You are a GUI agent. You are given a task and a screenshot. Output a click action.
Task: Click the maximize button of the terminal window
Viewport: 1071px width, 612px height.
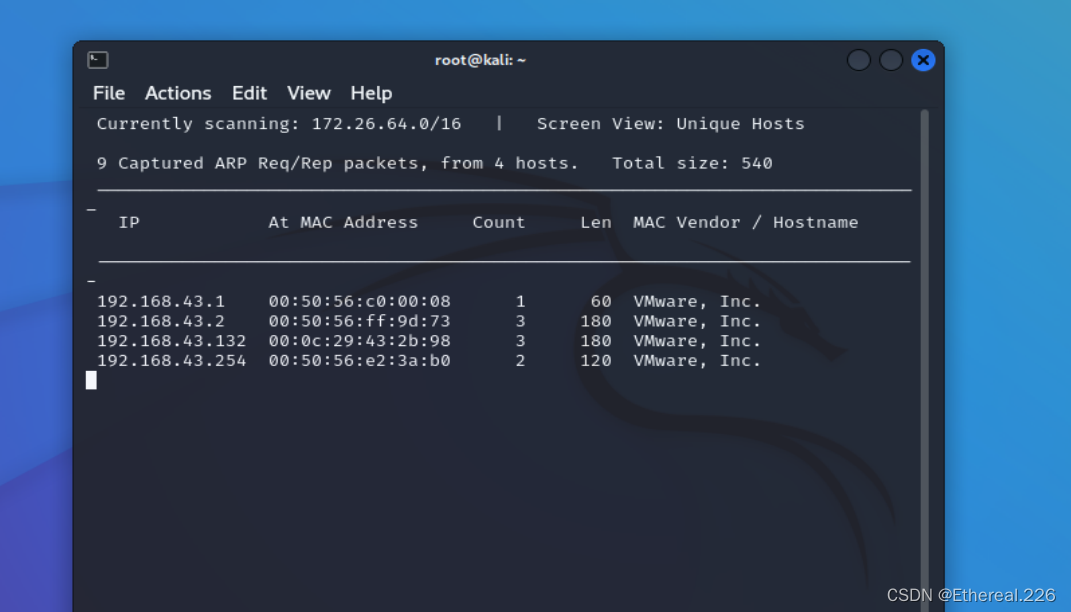890,59
